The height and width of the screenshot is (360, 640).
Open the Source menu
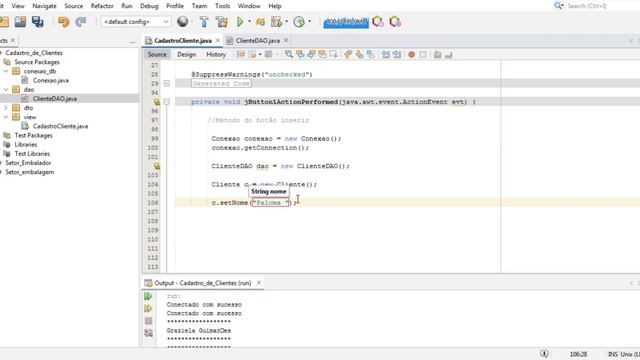tap(73, 6)
